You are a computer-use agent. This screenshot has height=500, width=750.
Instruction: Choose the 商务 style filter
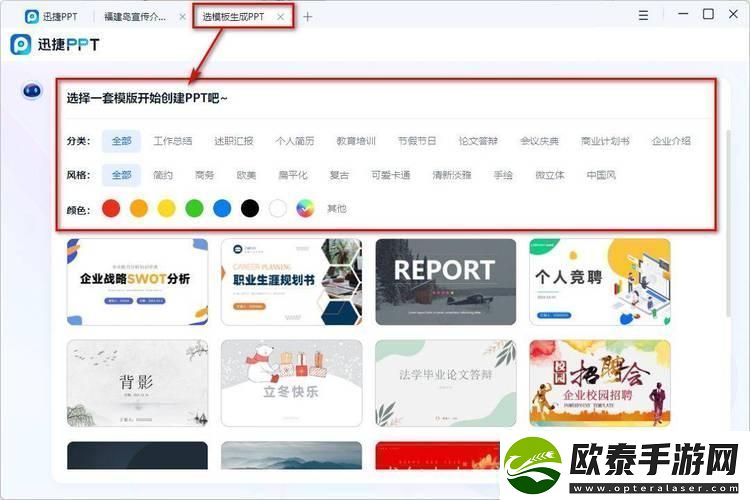[205, 175]
